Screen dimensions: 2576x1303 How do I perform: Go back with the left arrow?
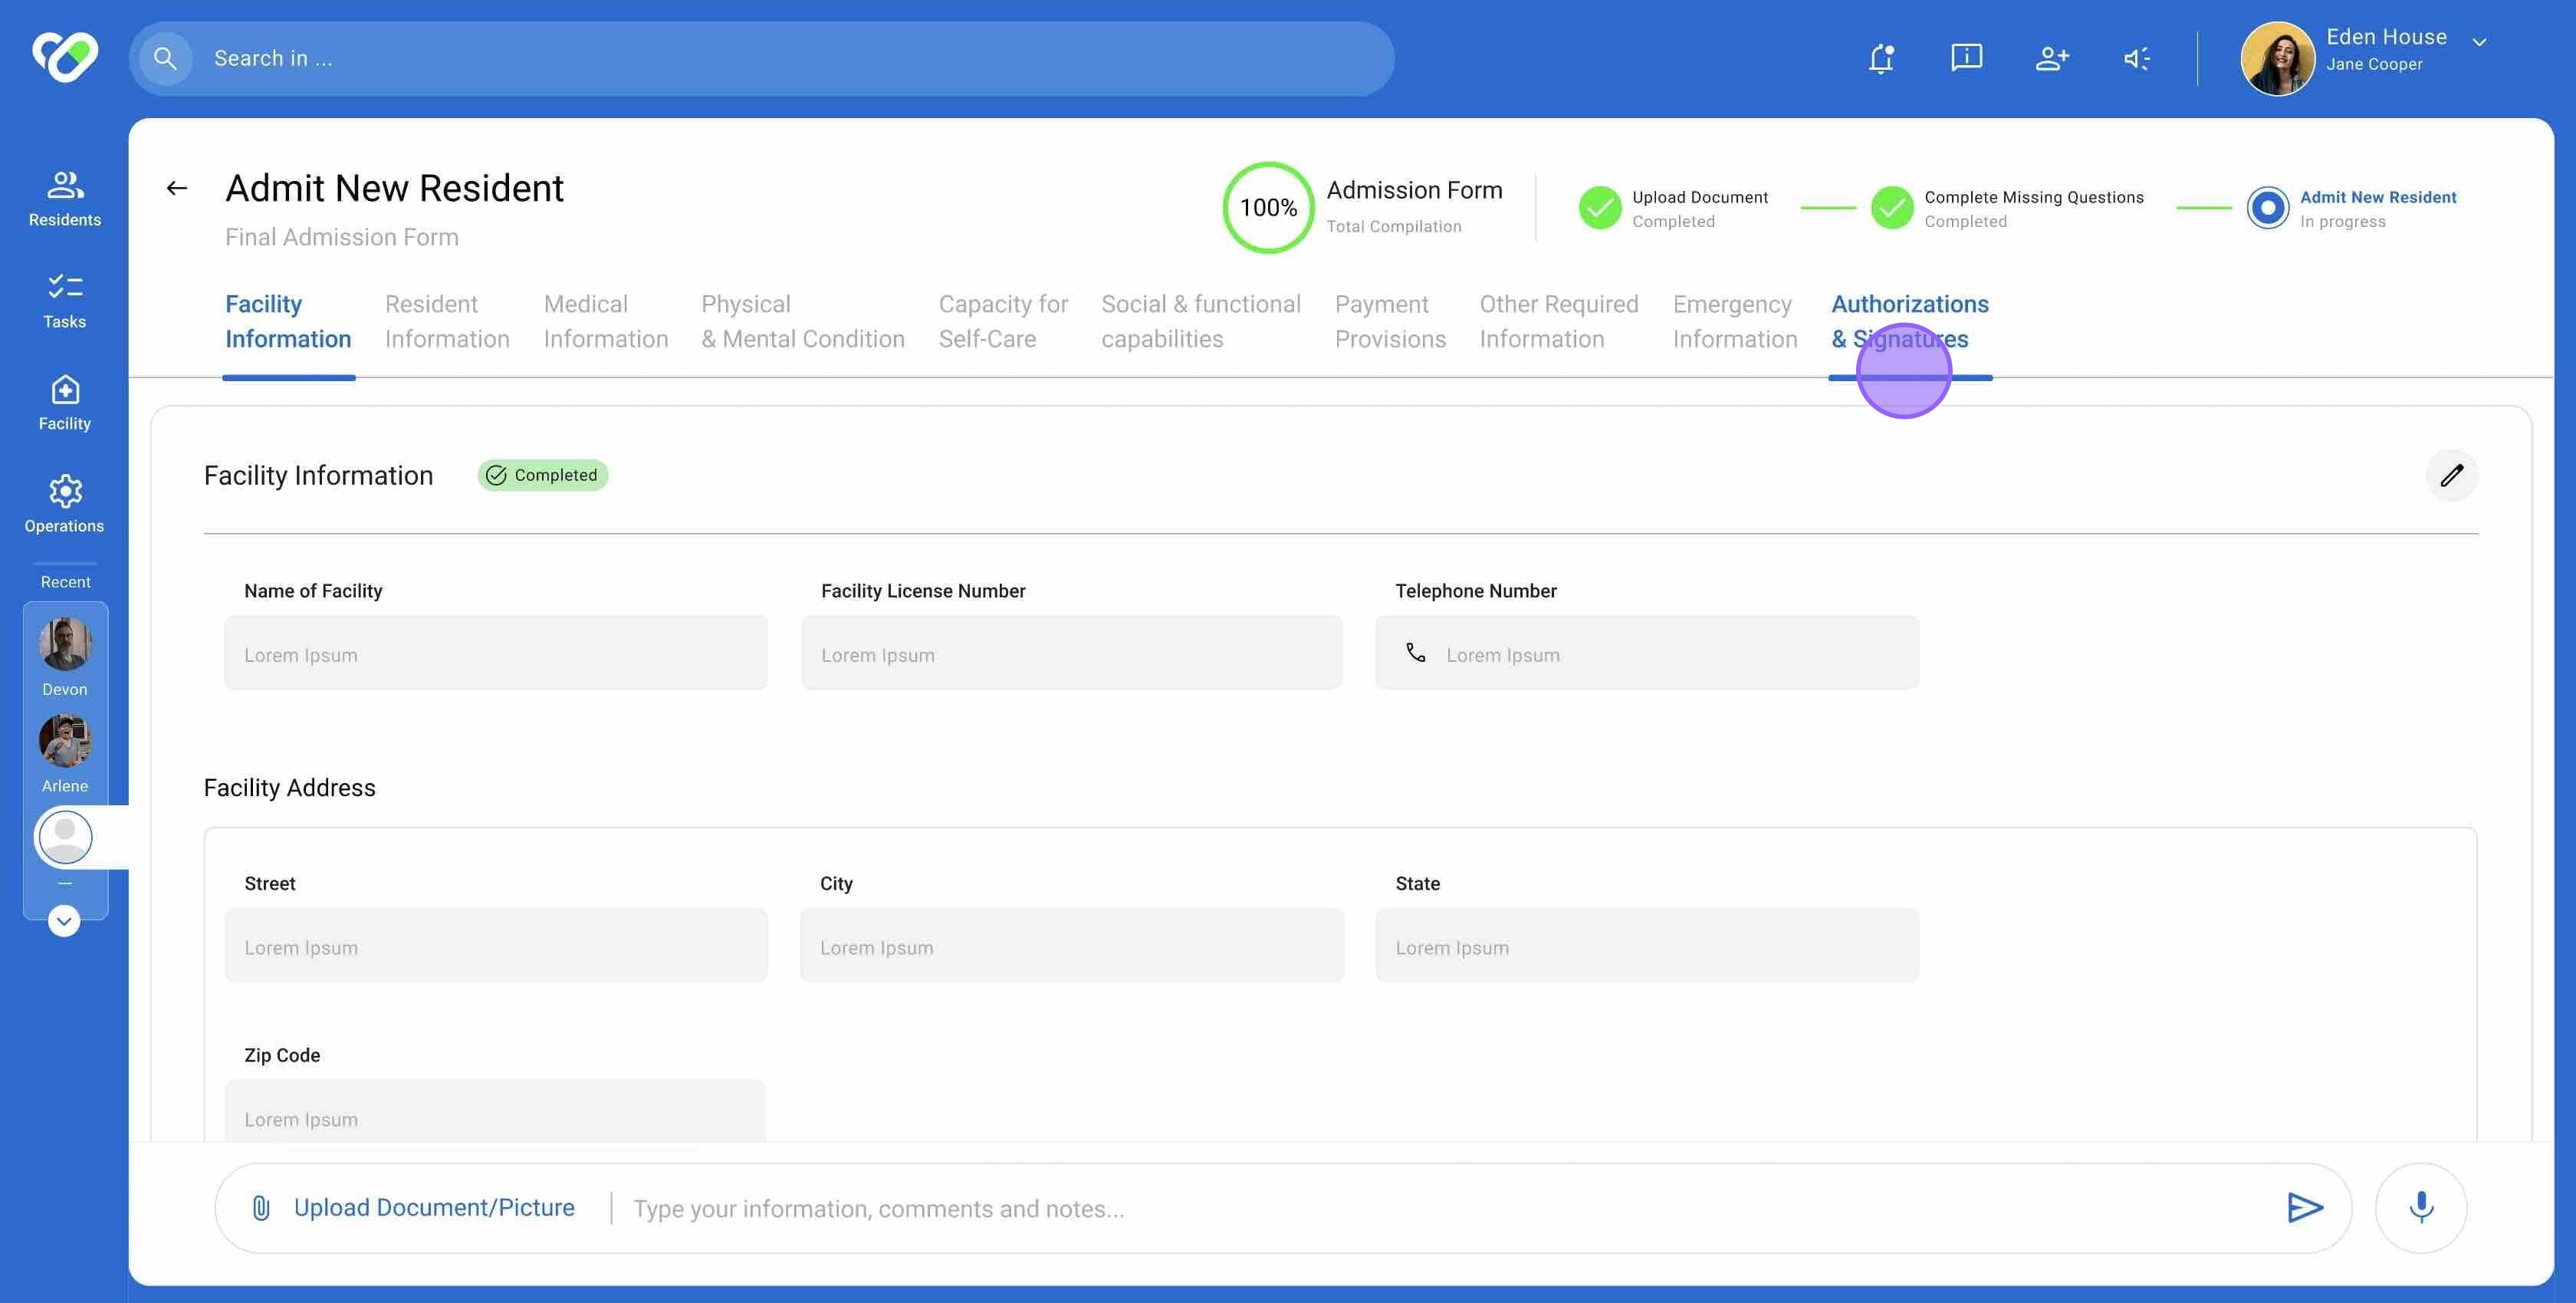point(177,188)
